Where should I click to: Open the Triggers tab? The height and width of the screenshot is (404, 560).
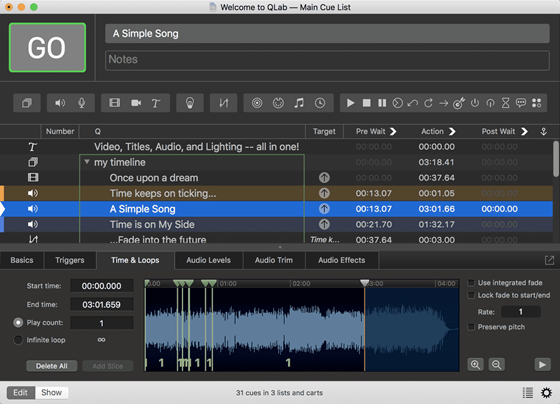pos(70,260)
